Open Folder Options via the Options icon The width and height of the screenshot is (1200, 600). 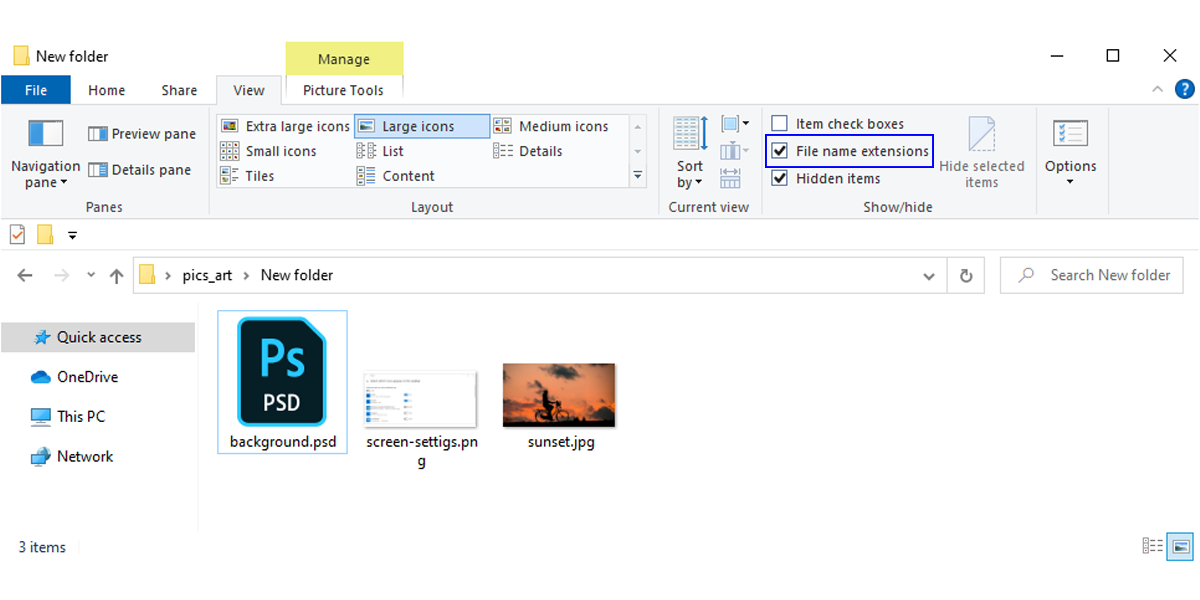pos(1070,133)
